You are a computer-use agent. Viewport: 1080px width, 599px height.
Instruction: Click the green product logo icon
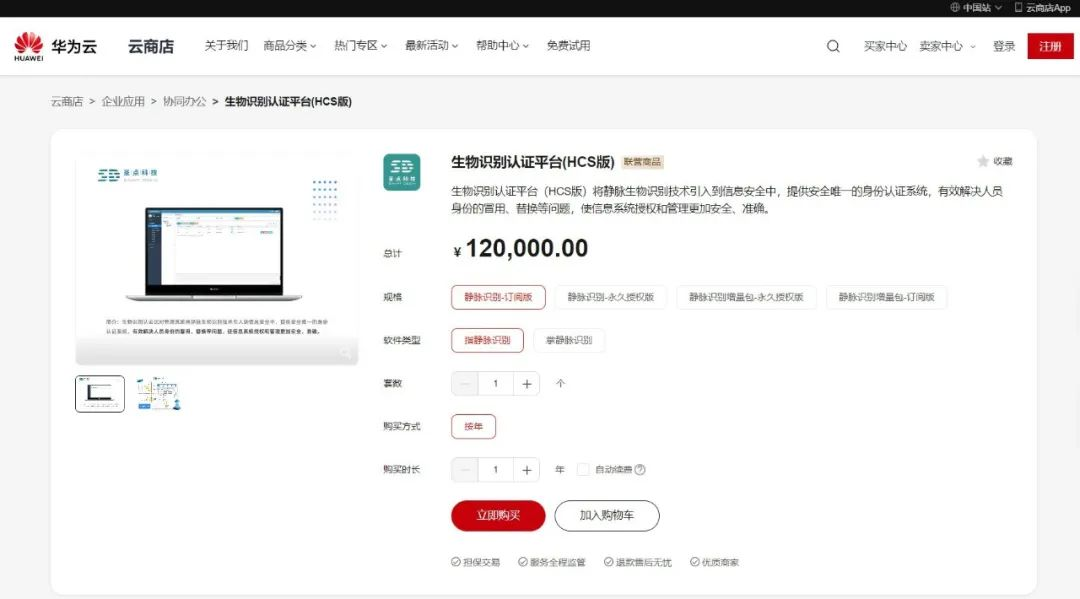pyautogui.click(x=402, y=172)
